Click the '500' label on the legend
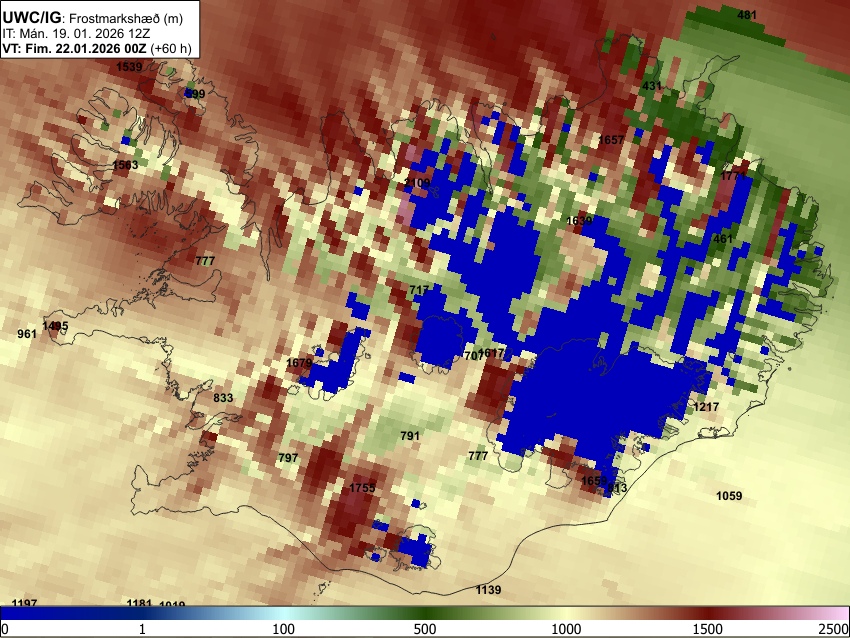Screen dimensions: 850x638 pyautogui.click(x=425, y=629)
